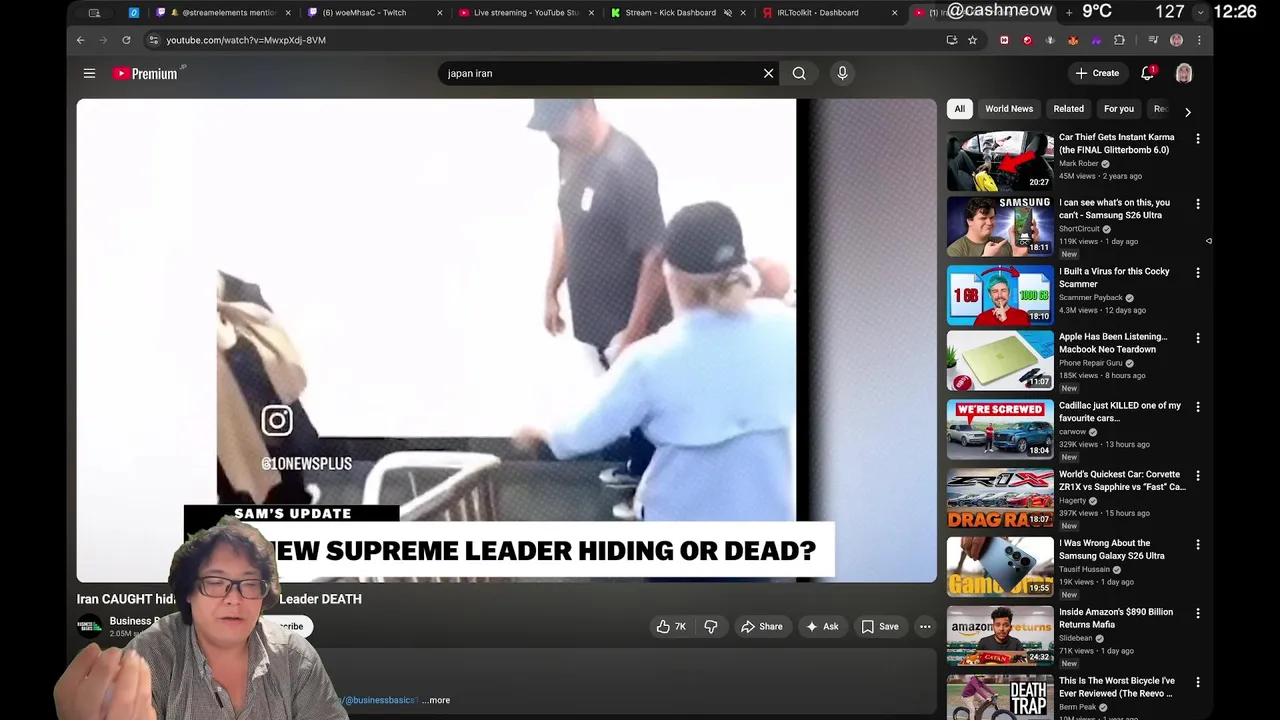Options menu for Samsung S26 Ultra video
This screenshot has height=720, width=1280.
click(1197, 204)
